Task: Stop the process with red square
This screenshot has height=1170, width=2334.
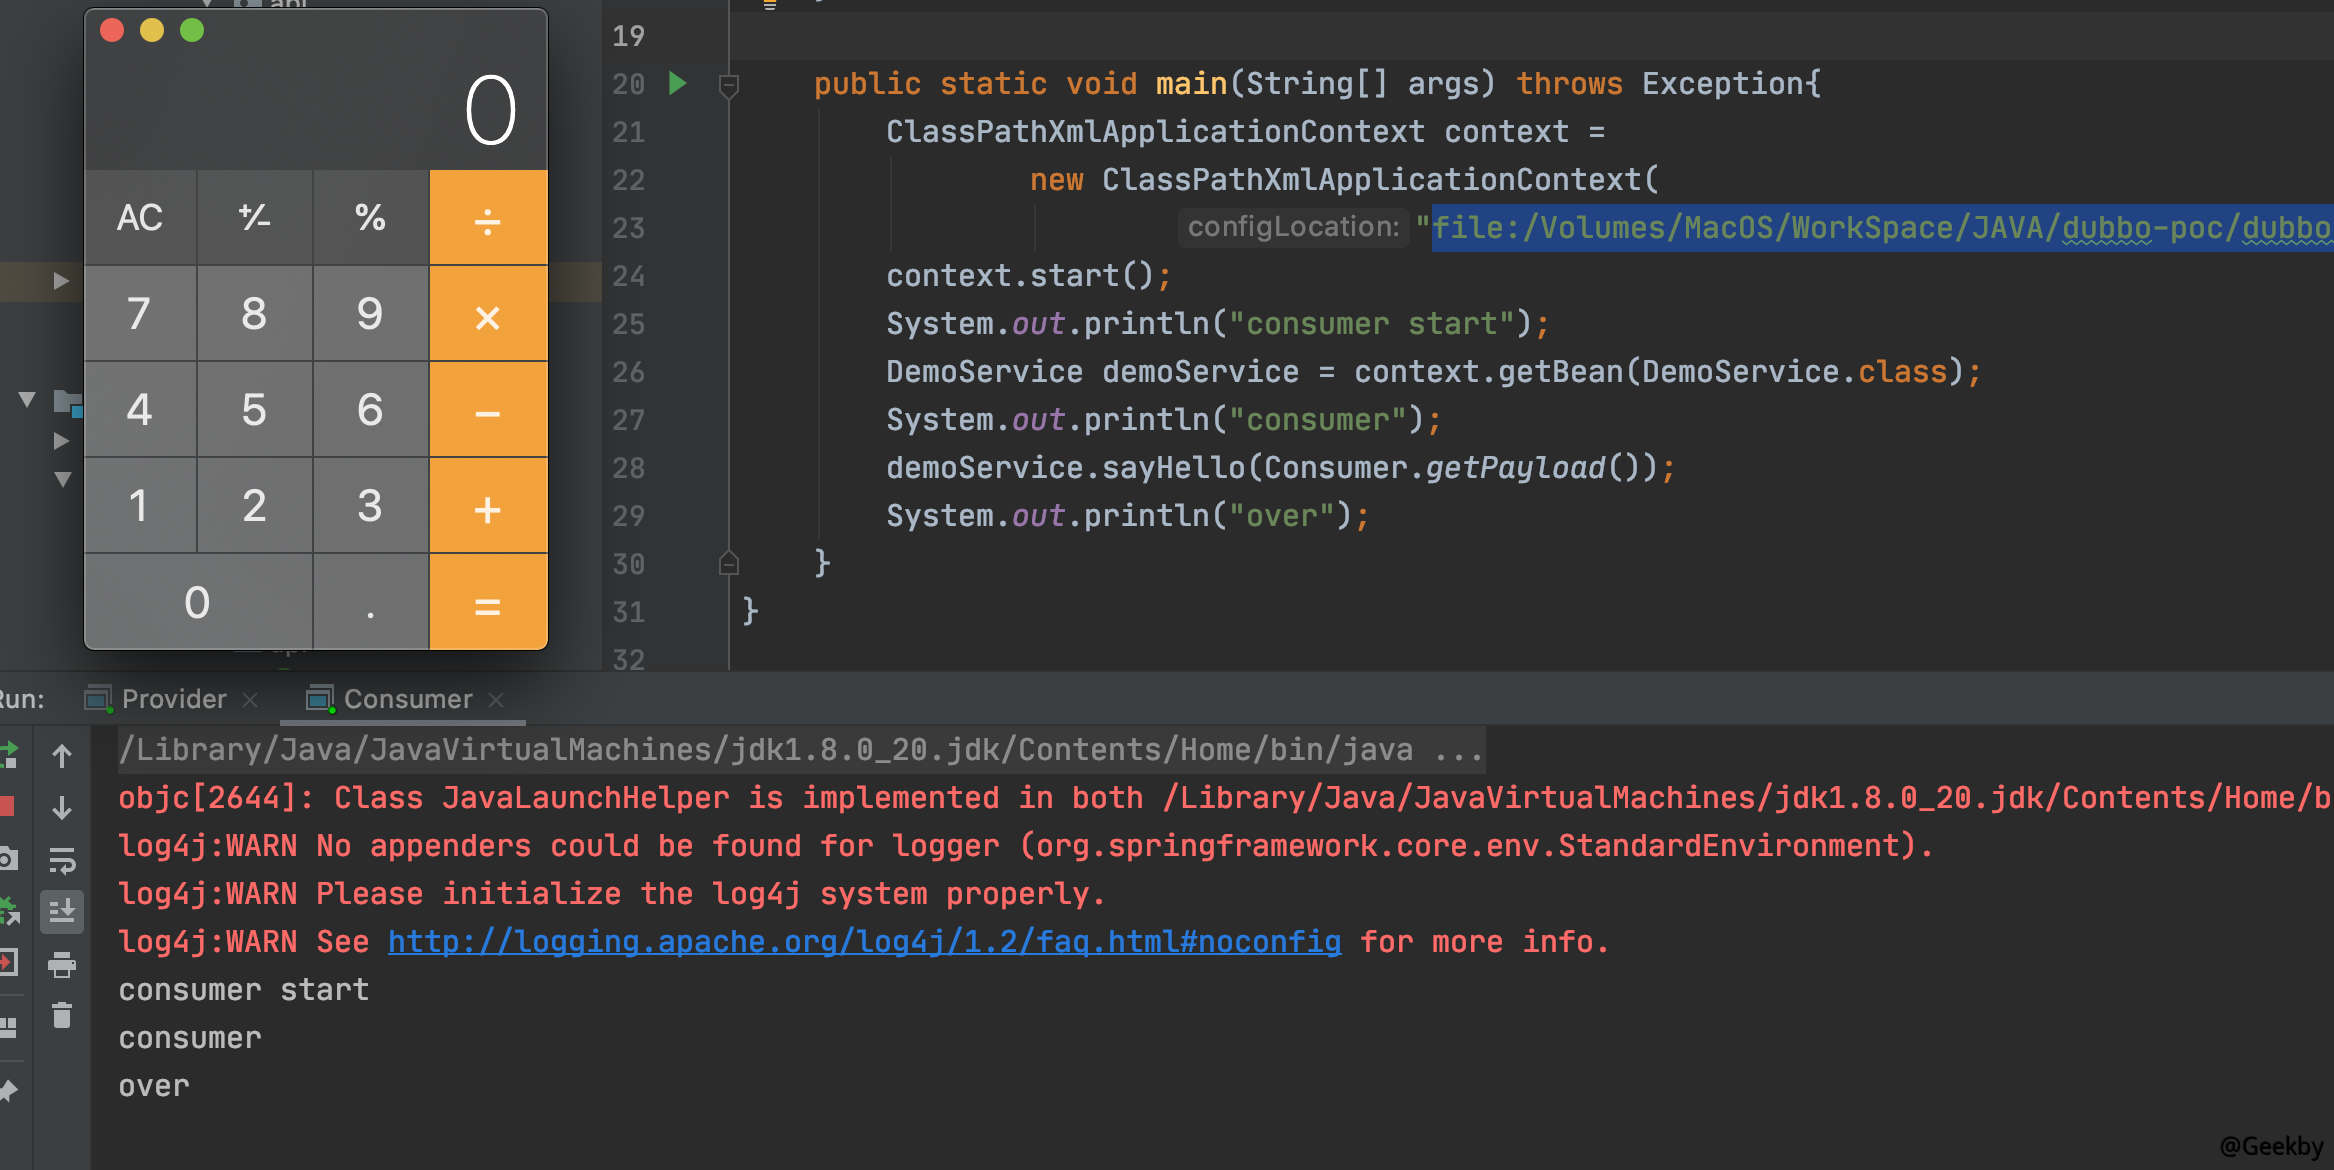Action: [7, 806]
